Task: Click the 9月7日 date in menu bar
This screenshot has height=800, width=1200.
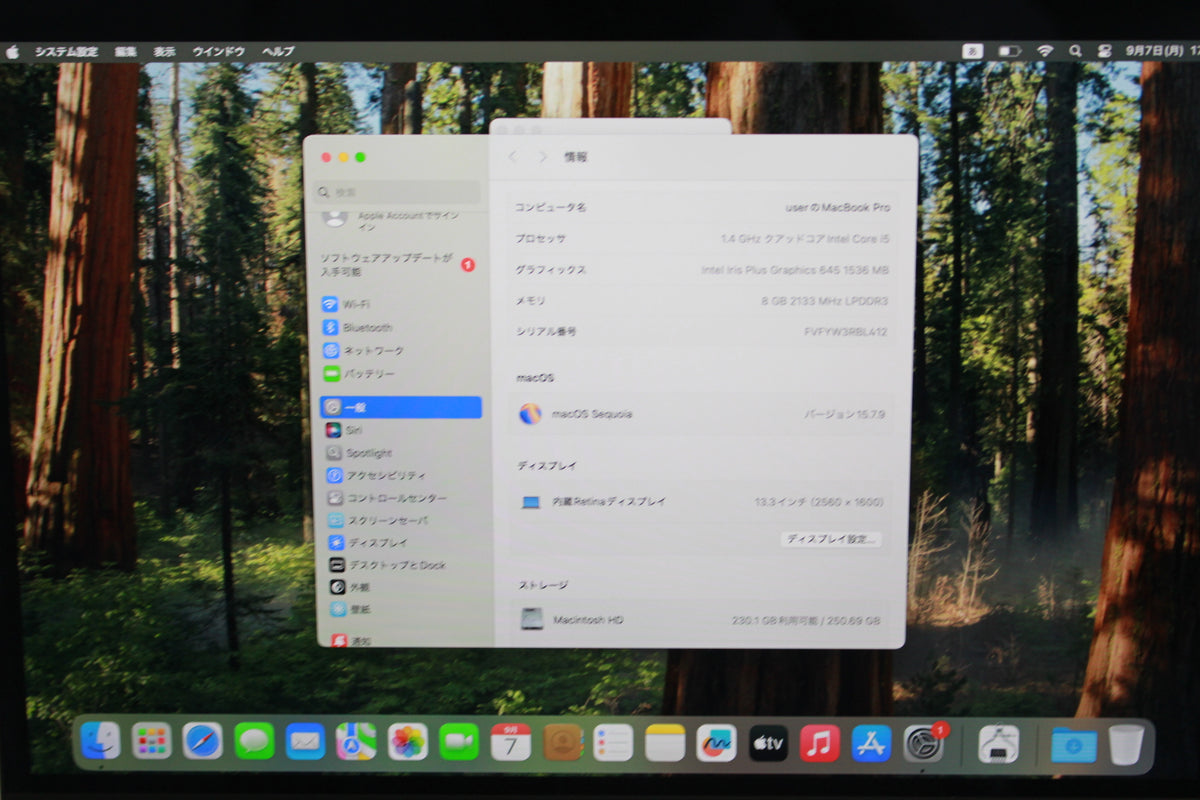Action: coord(1153,50)
